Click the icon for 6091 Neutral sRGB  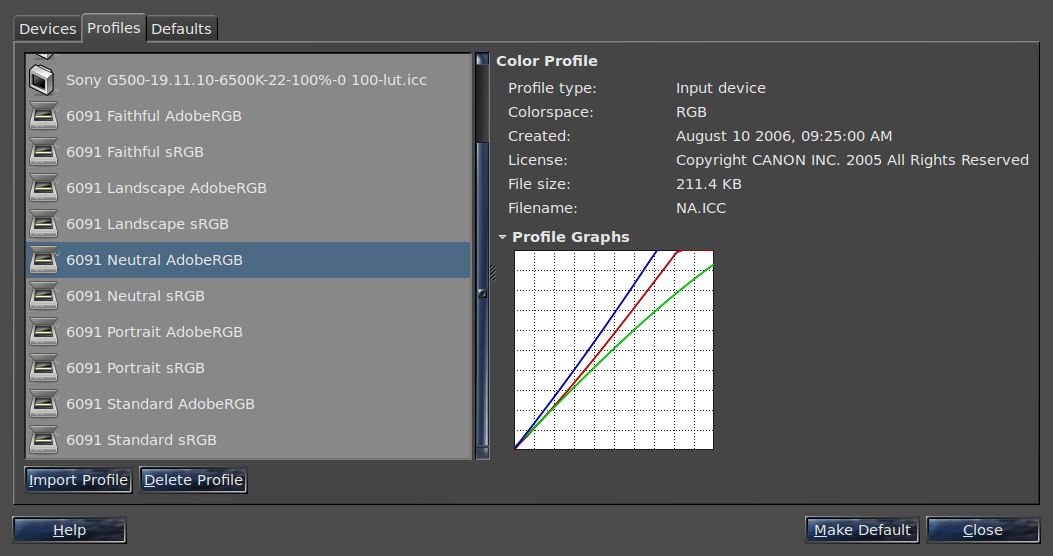point(43,296)
